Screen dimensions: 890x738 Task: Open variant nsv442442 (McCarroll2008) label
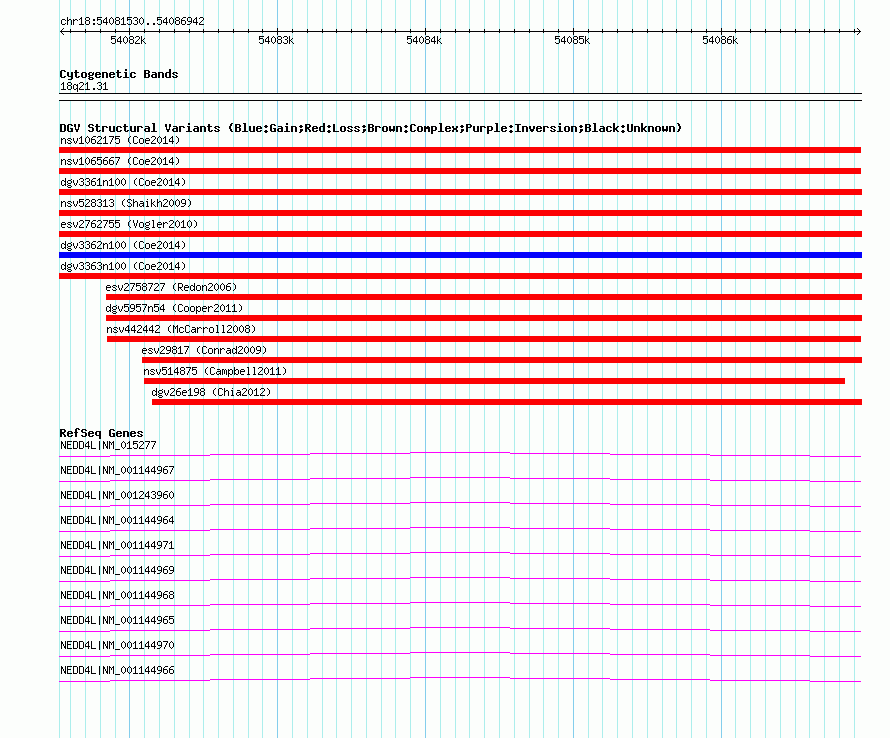coord(181,329)
